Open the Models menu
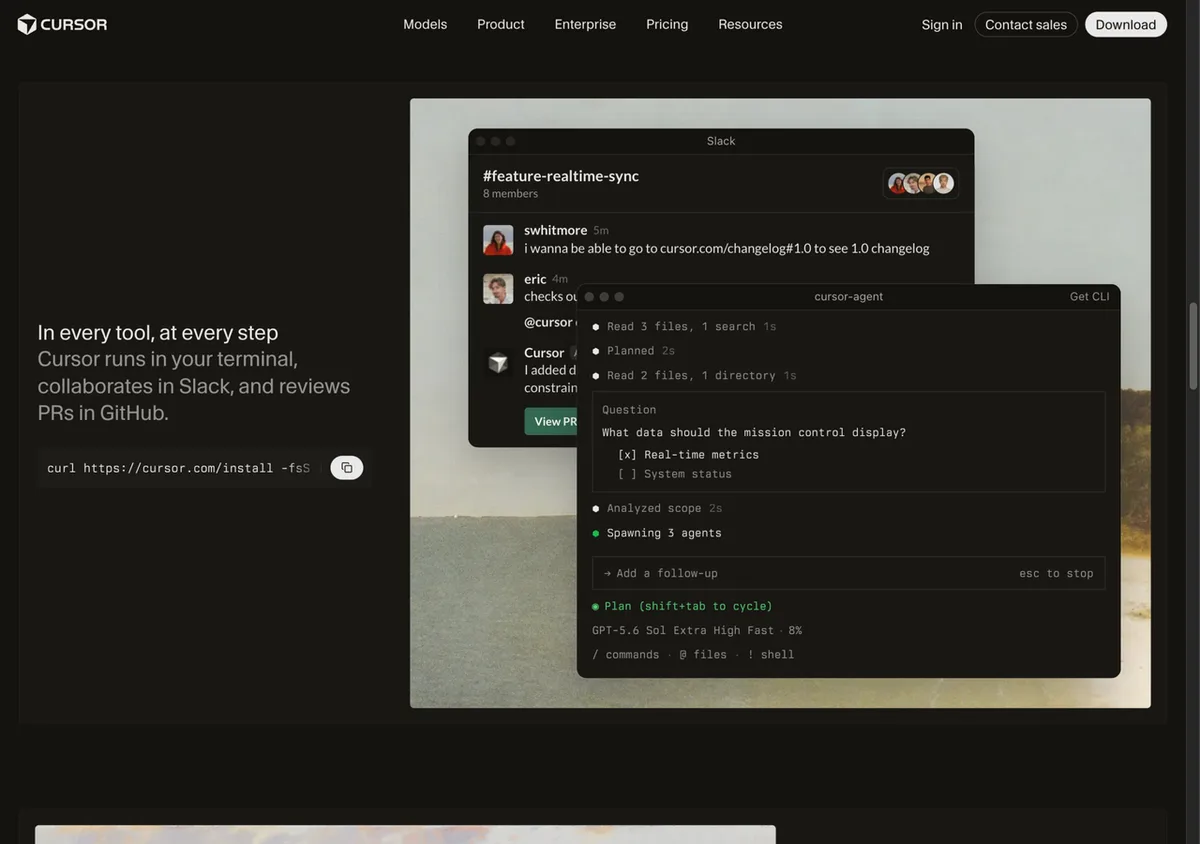This screenshot has width=1200, height=844. (425, 24)
